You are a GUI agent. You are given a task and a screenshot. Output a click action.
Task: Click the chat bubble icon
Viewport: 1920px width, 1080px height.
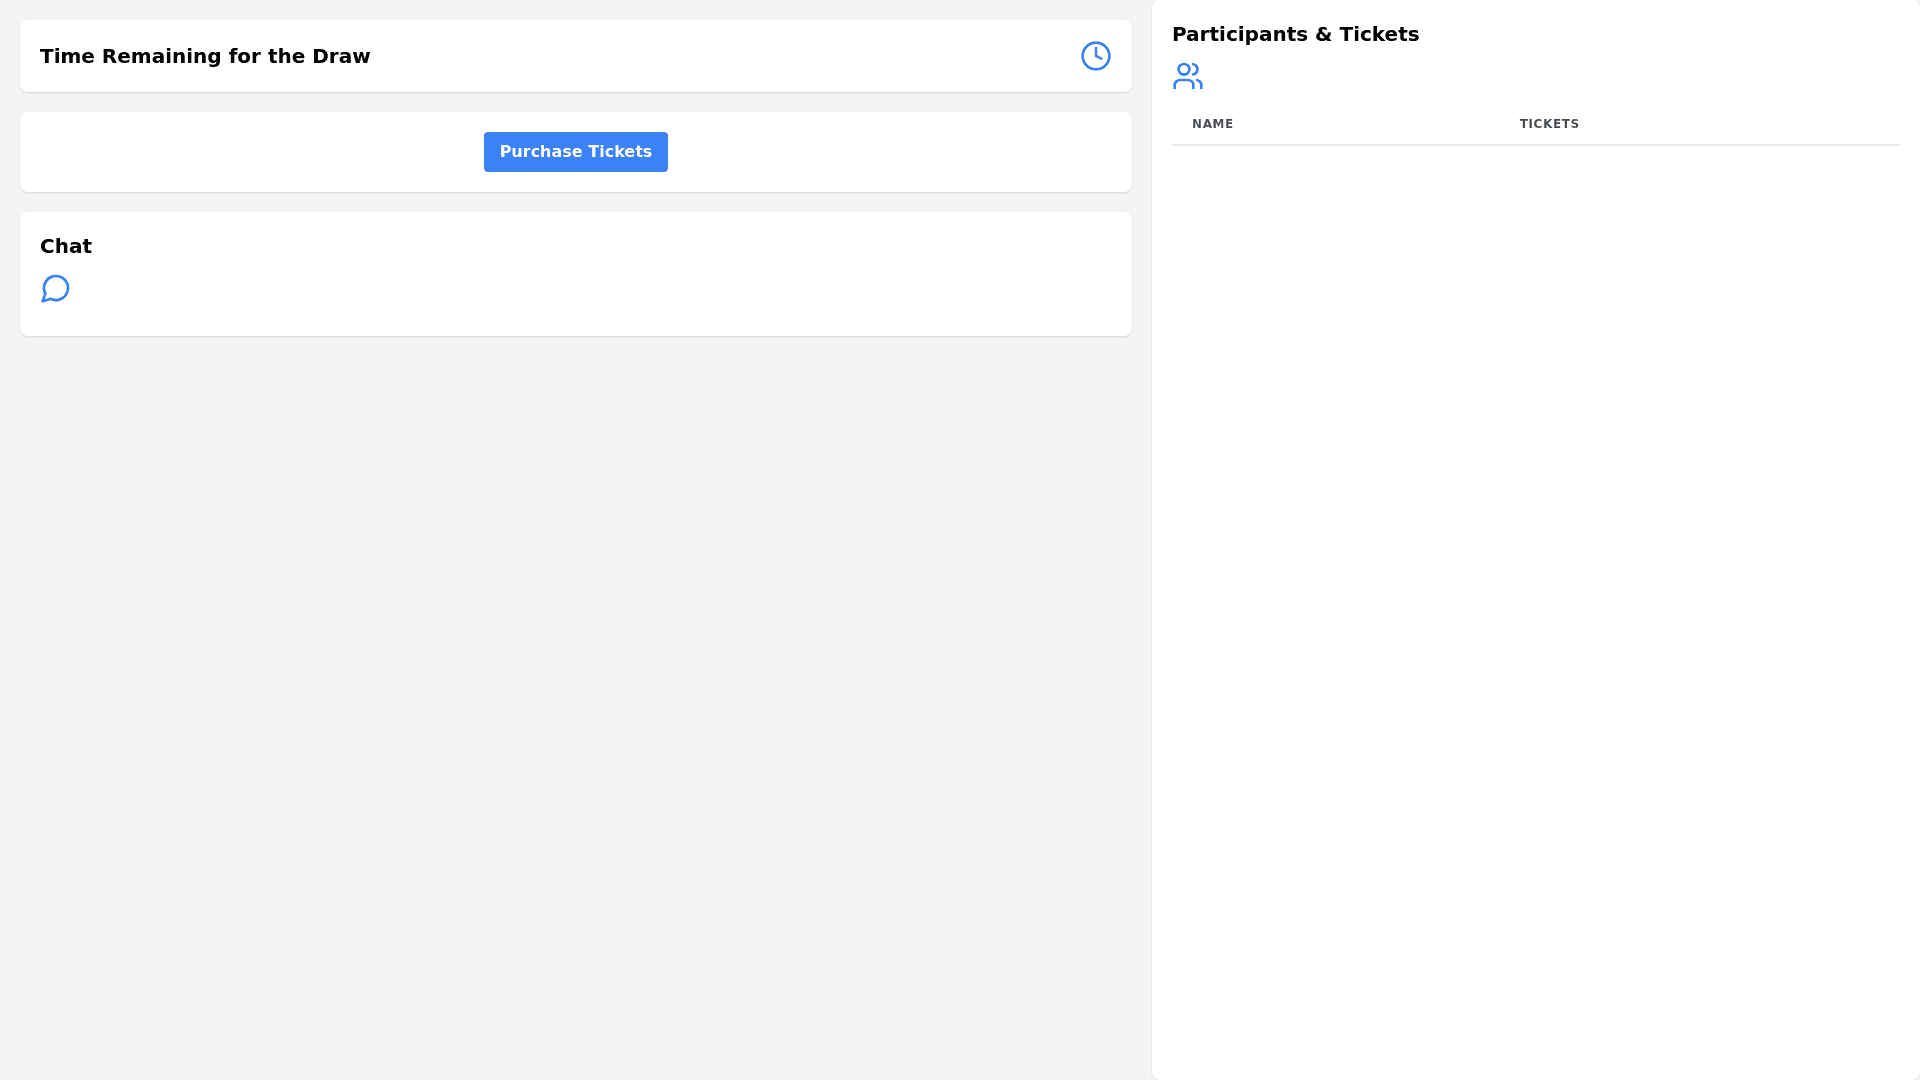click(x=55, y=289)
